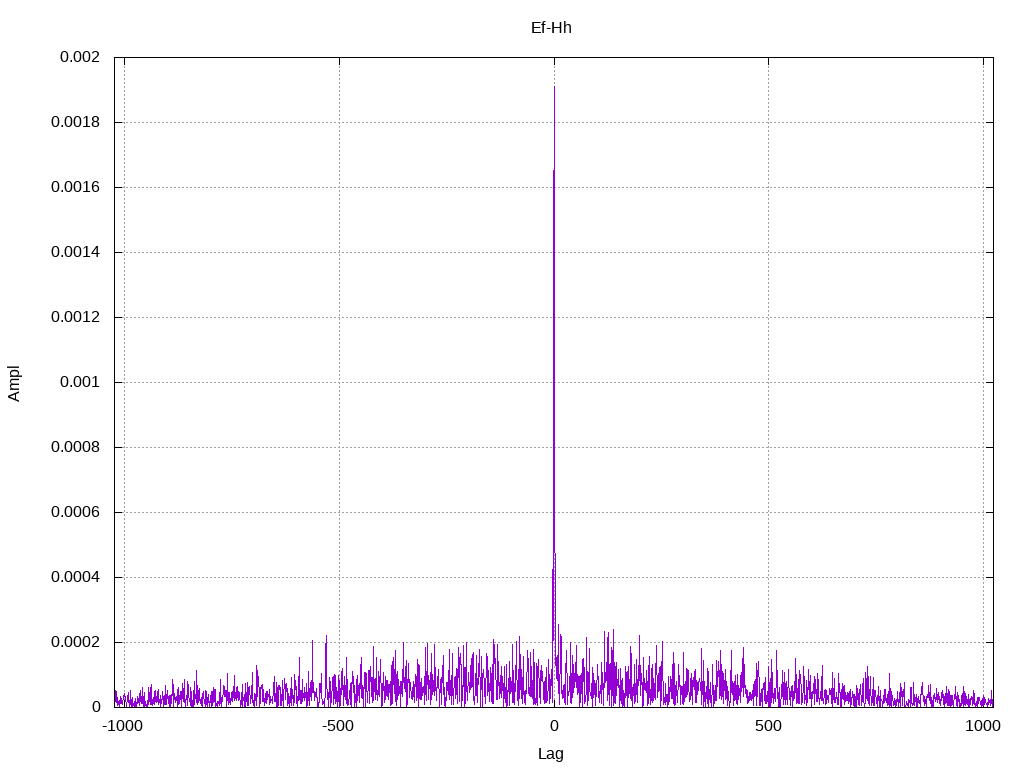Click the plot title 'Ef-Hh'
This screenshot has width=1024, height=768.
(x=551, y=27)
